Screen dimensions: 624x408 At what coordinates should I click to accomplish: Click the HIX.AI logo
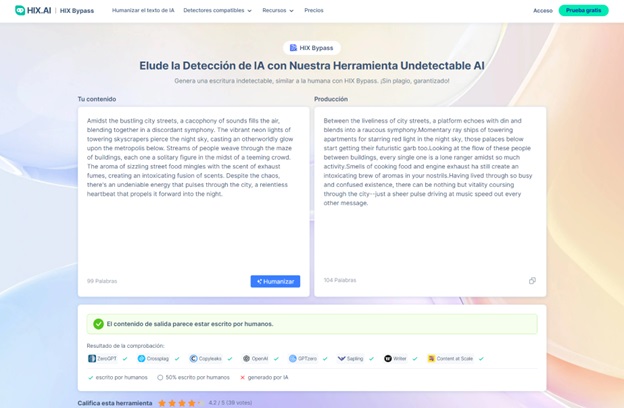pyautogui.click(x=33, y=10)
